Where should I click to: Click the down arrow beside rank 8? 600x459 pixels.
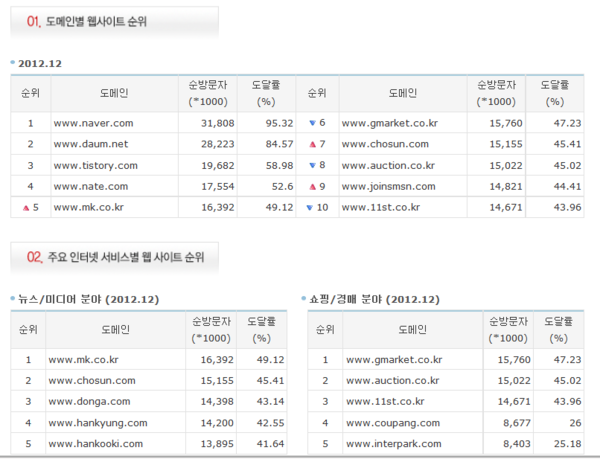pyautogui.click(x=310, y=165)
